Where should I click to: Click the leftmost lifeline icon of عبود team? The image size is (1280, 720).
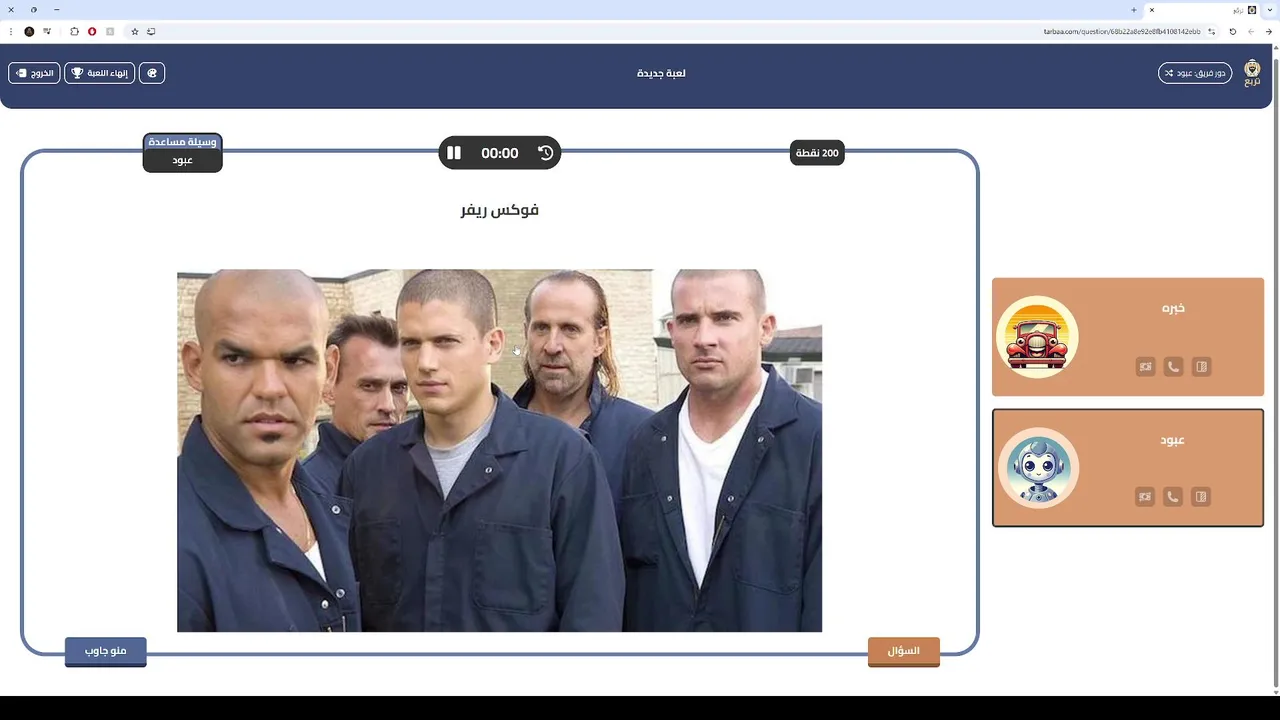coord(1145,496)
